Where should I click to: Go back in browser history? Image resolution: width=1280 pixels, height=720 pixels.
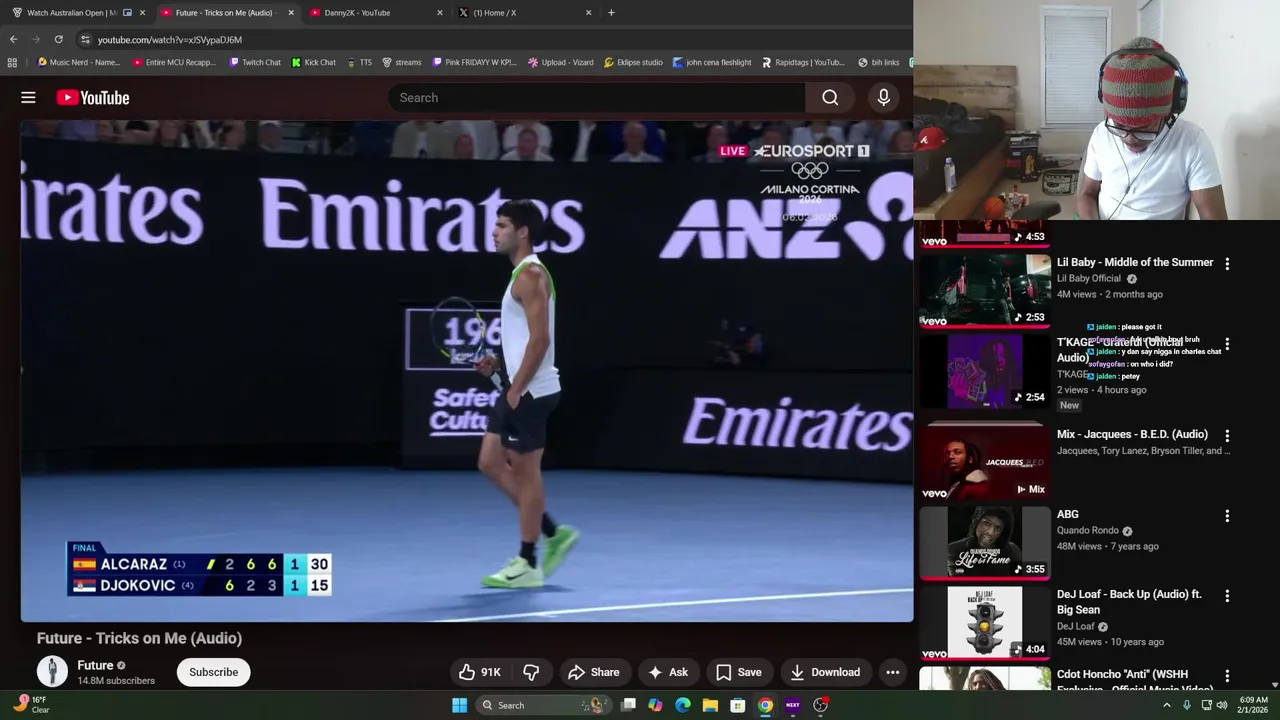point(13,39)
